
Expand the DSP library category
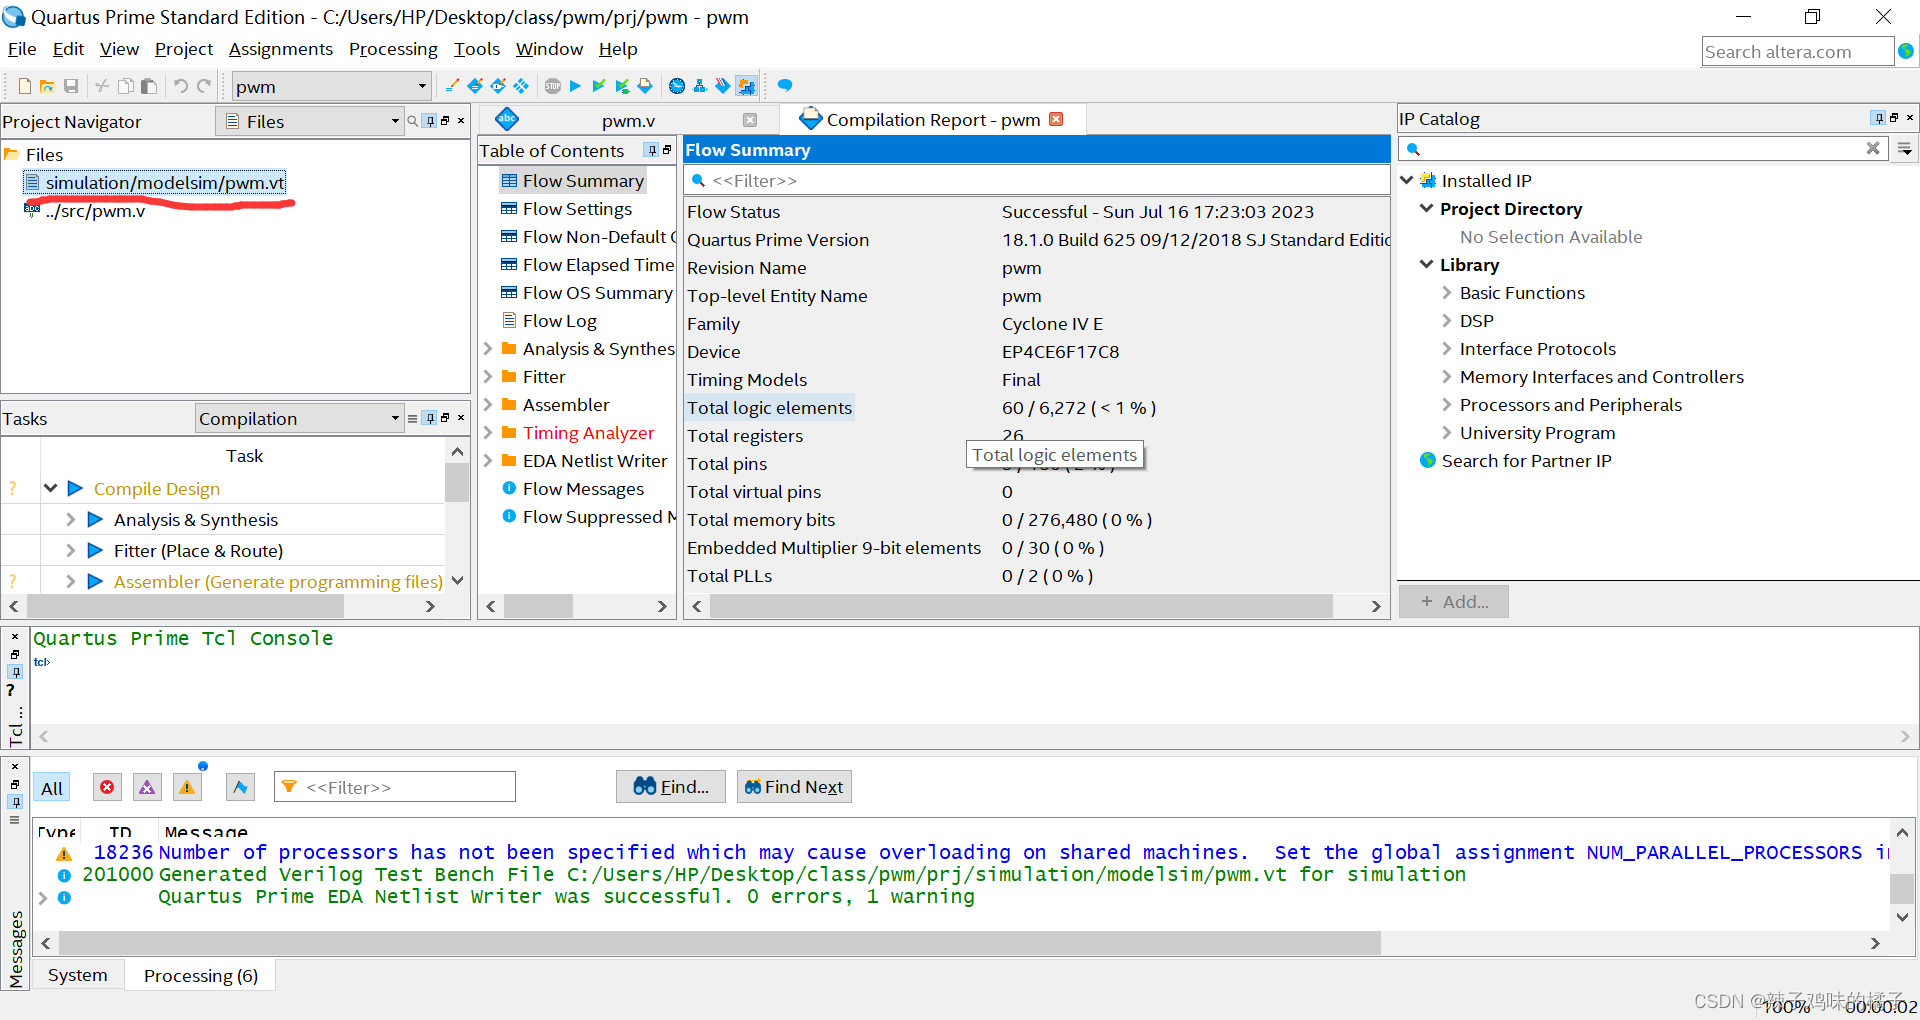click(x=1446, y=320)
